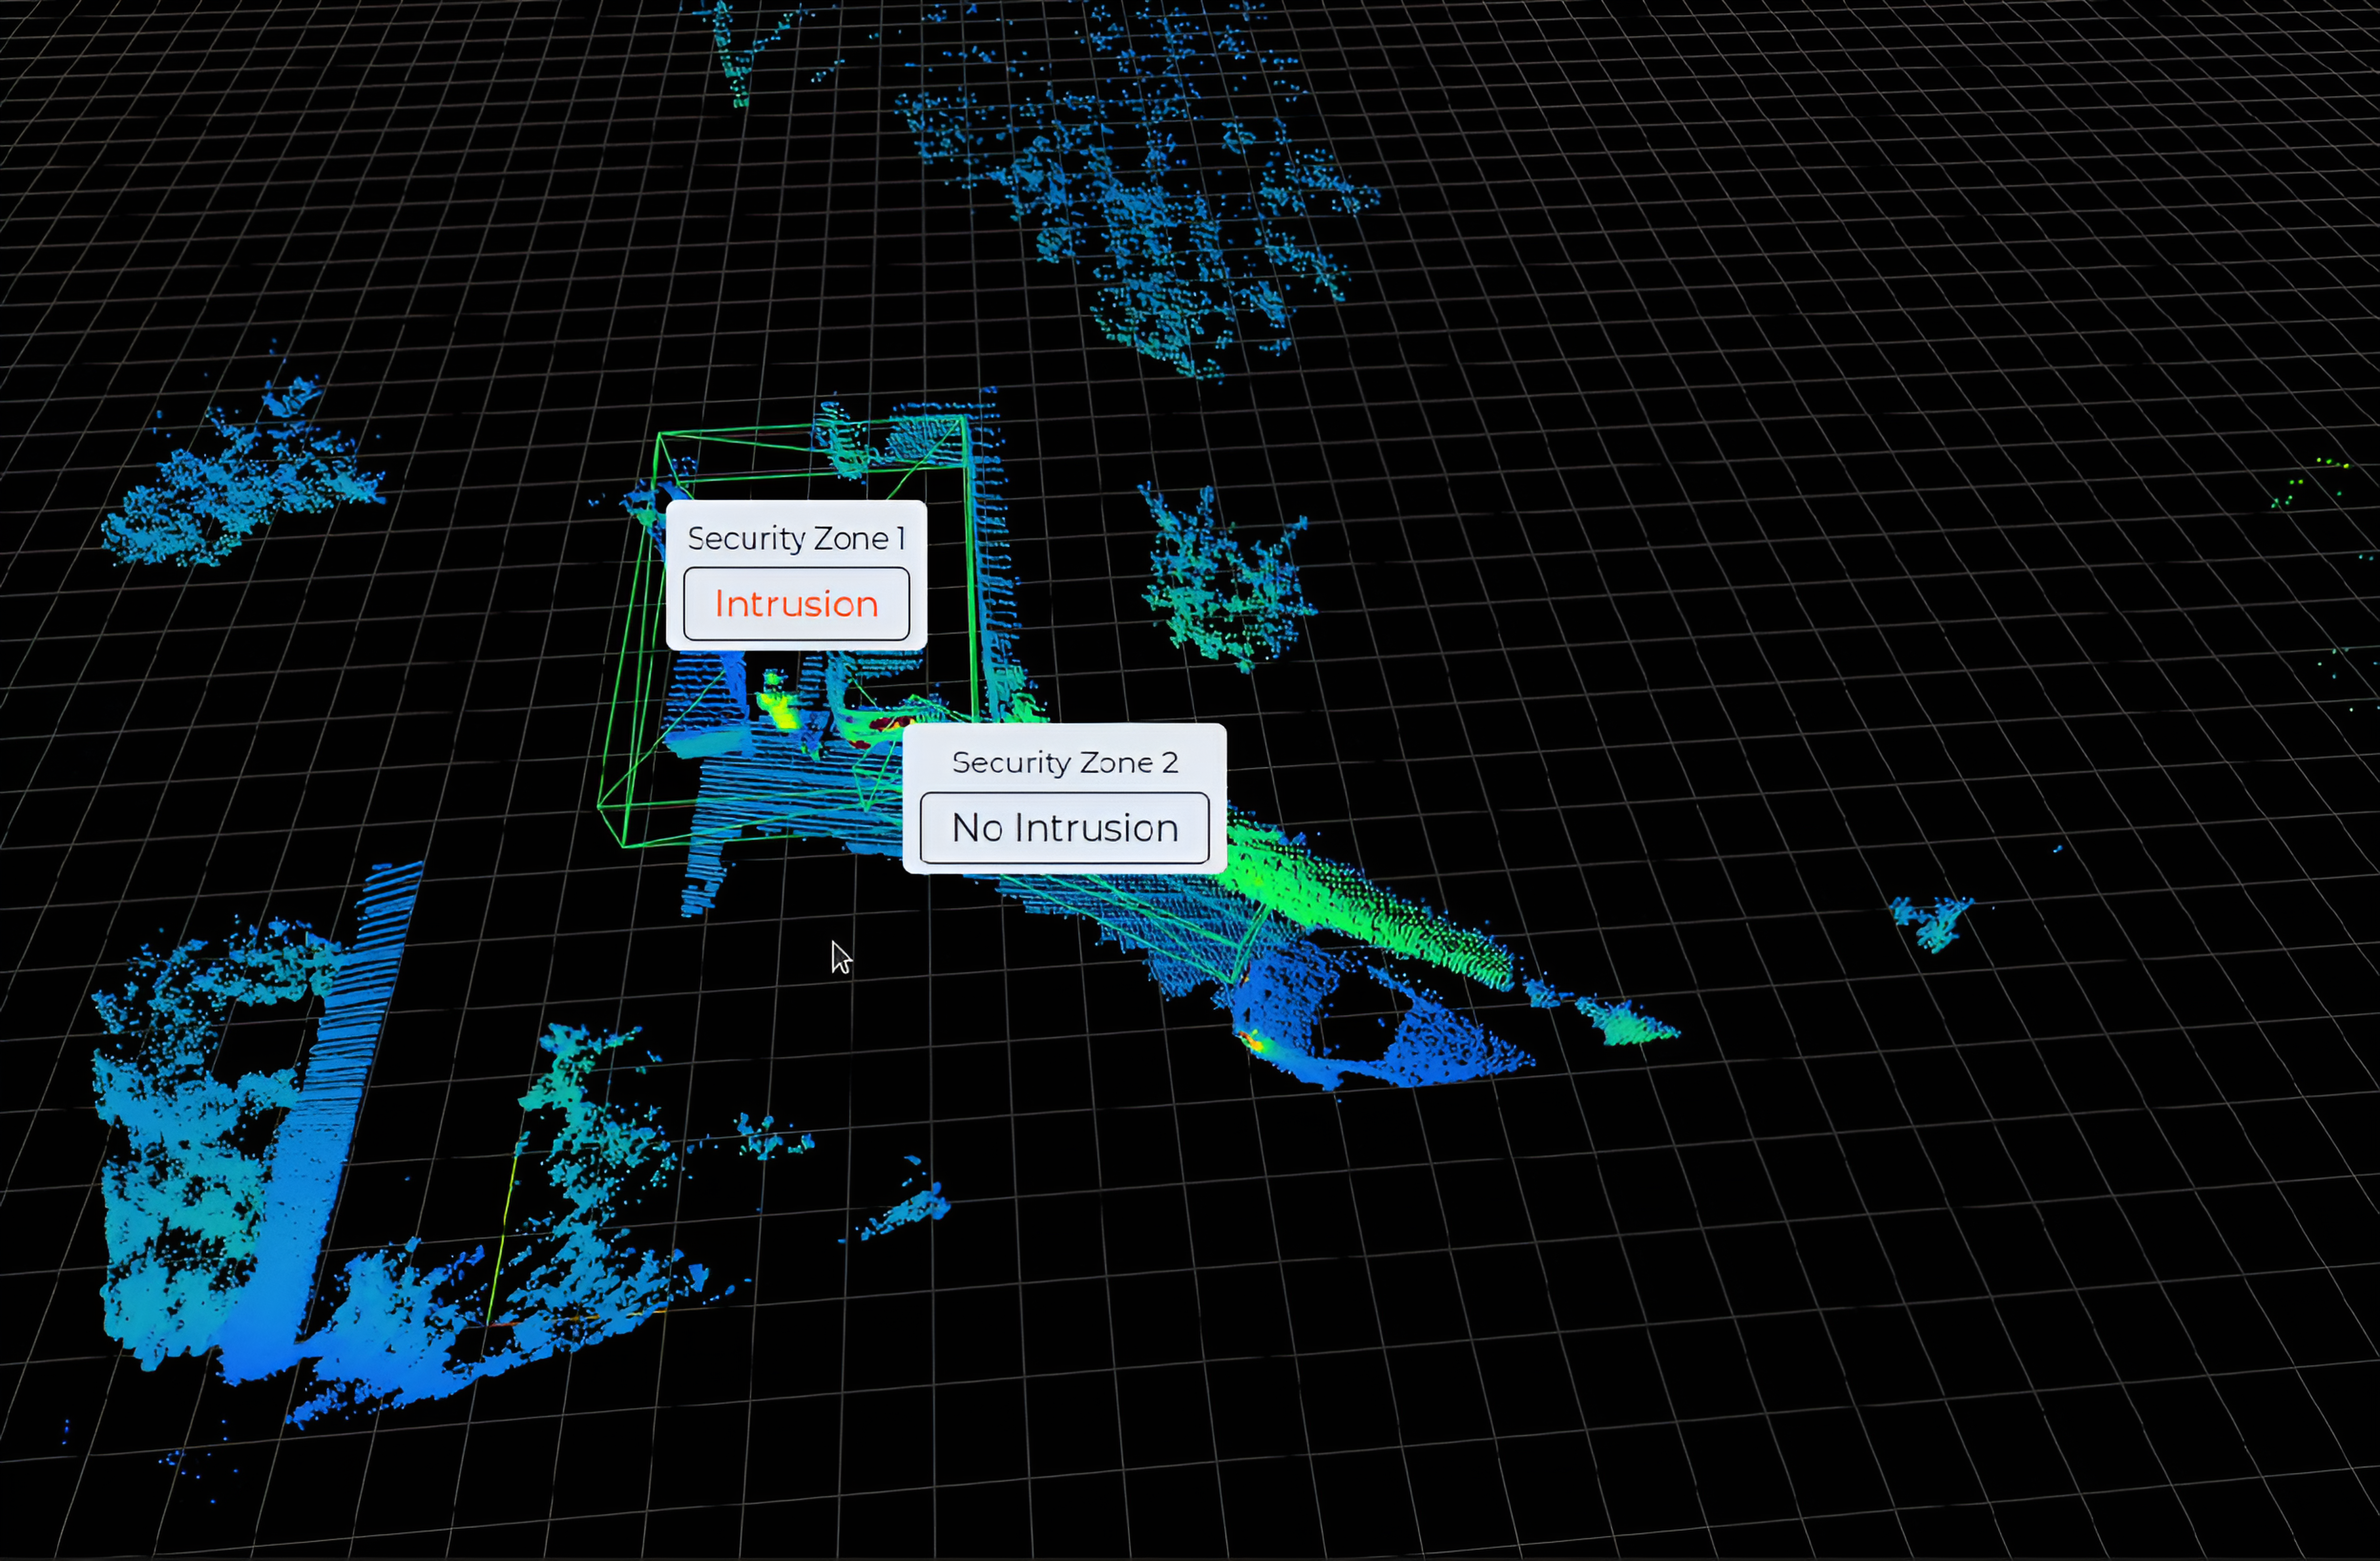Select the Security Zone 2 title text
The width and height of the screenshot is (2380, 1561).
click(x=1064, y=763)
